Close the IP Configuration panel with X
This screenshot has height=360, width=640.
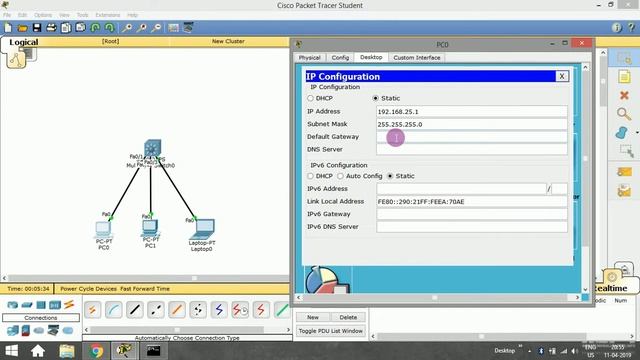pyautogui.click(x=562, y=76)
